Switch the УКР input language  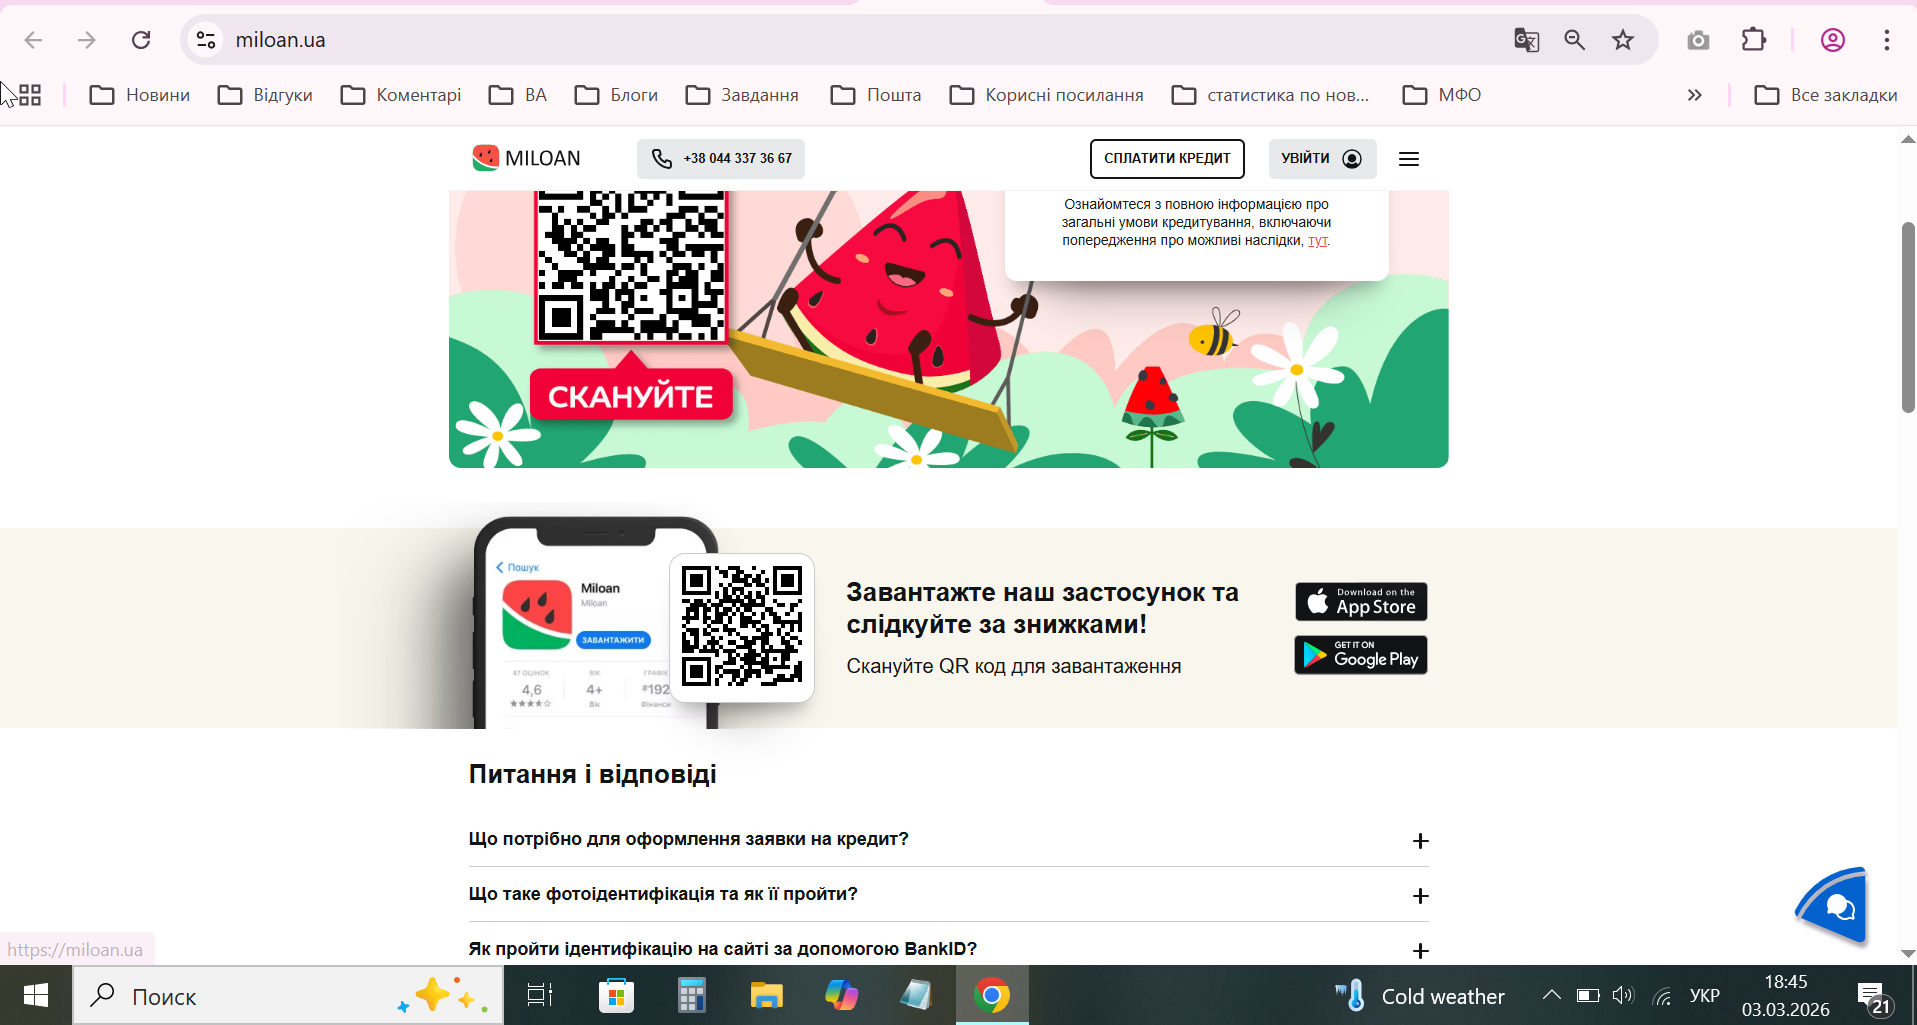(x=1705, y=996)
